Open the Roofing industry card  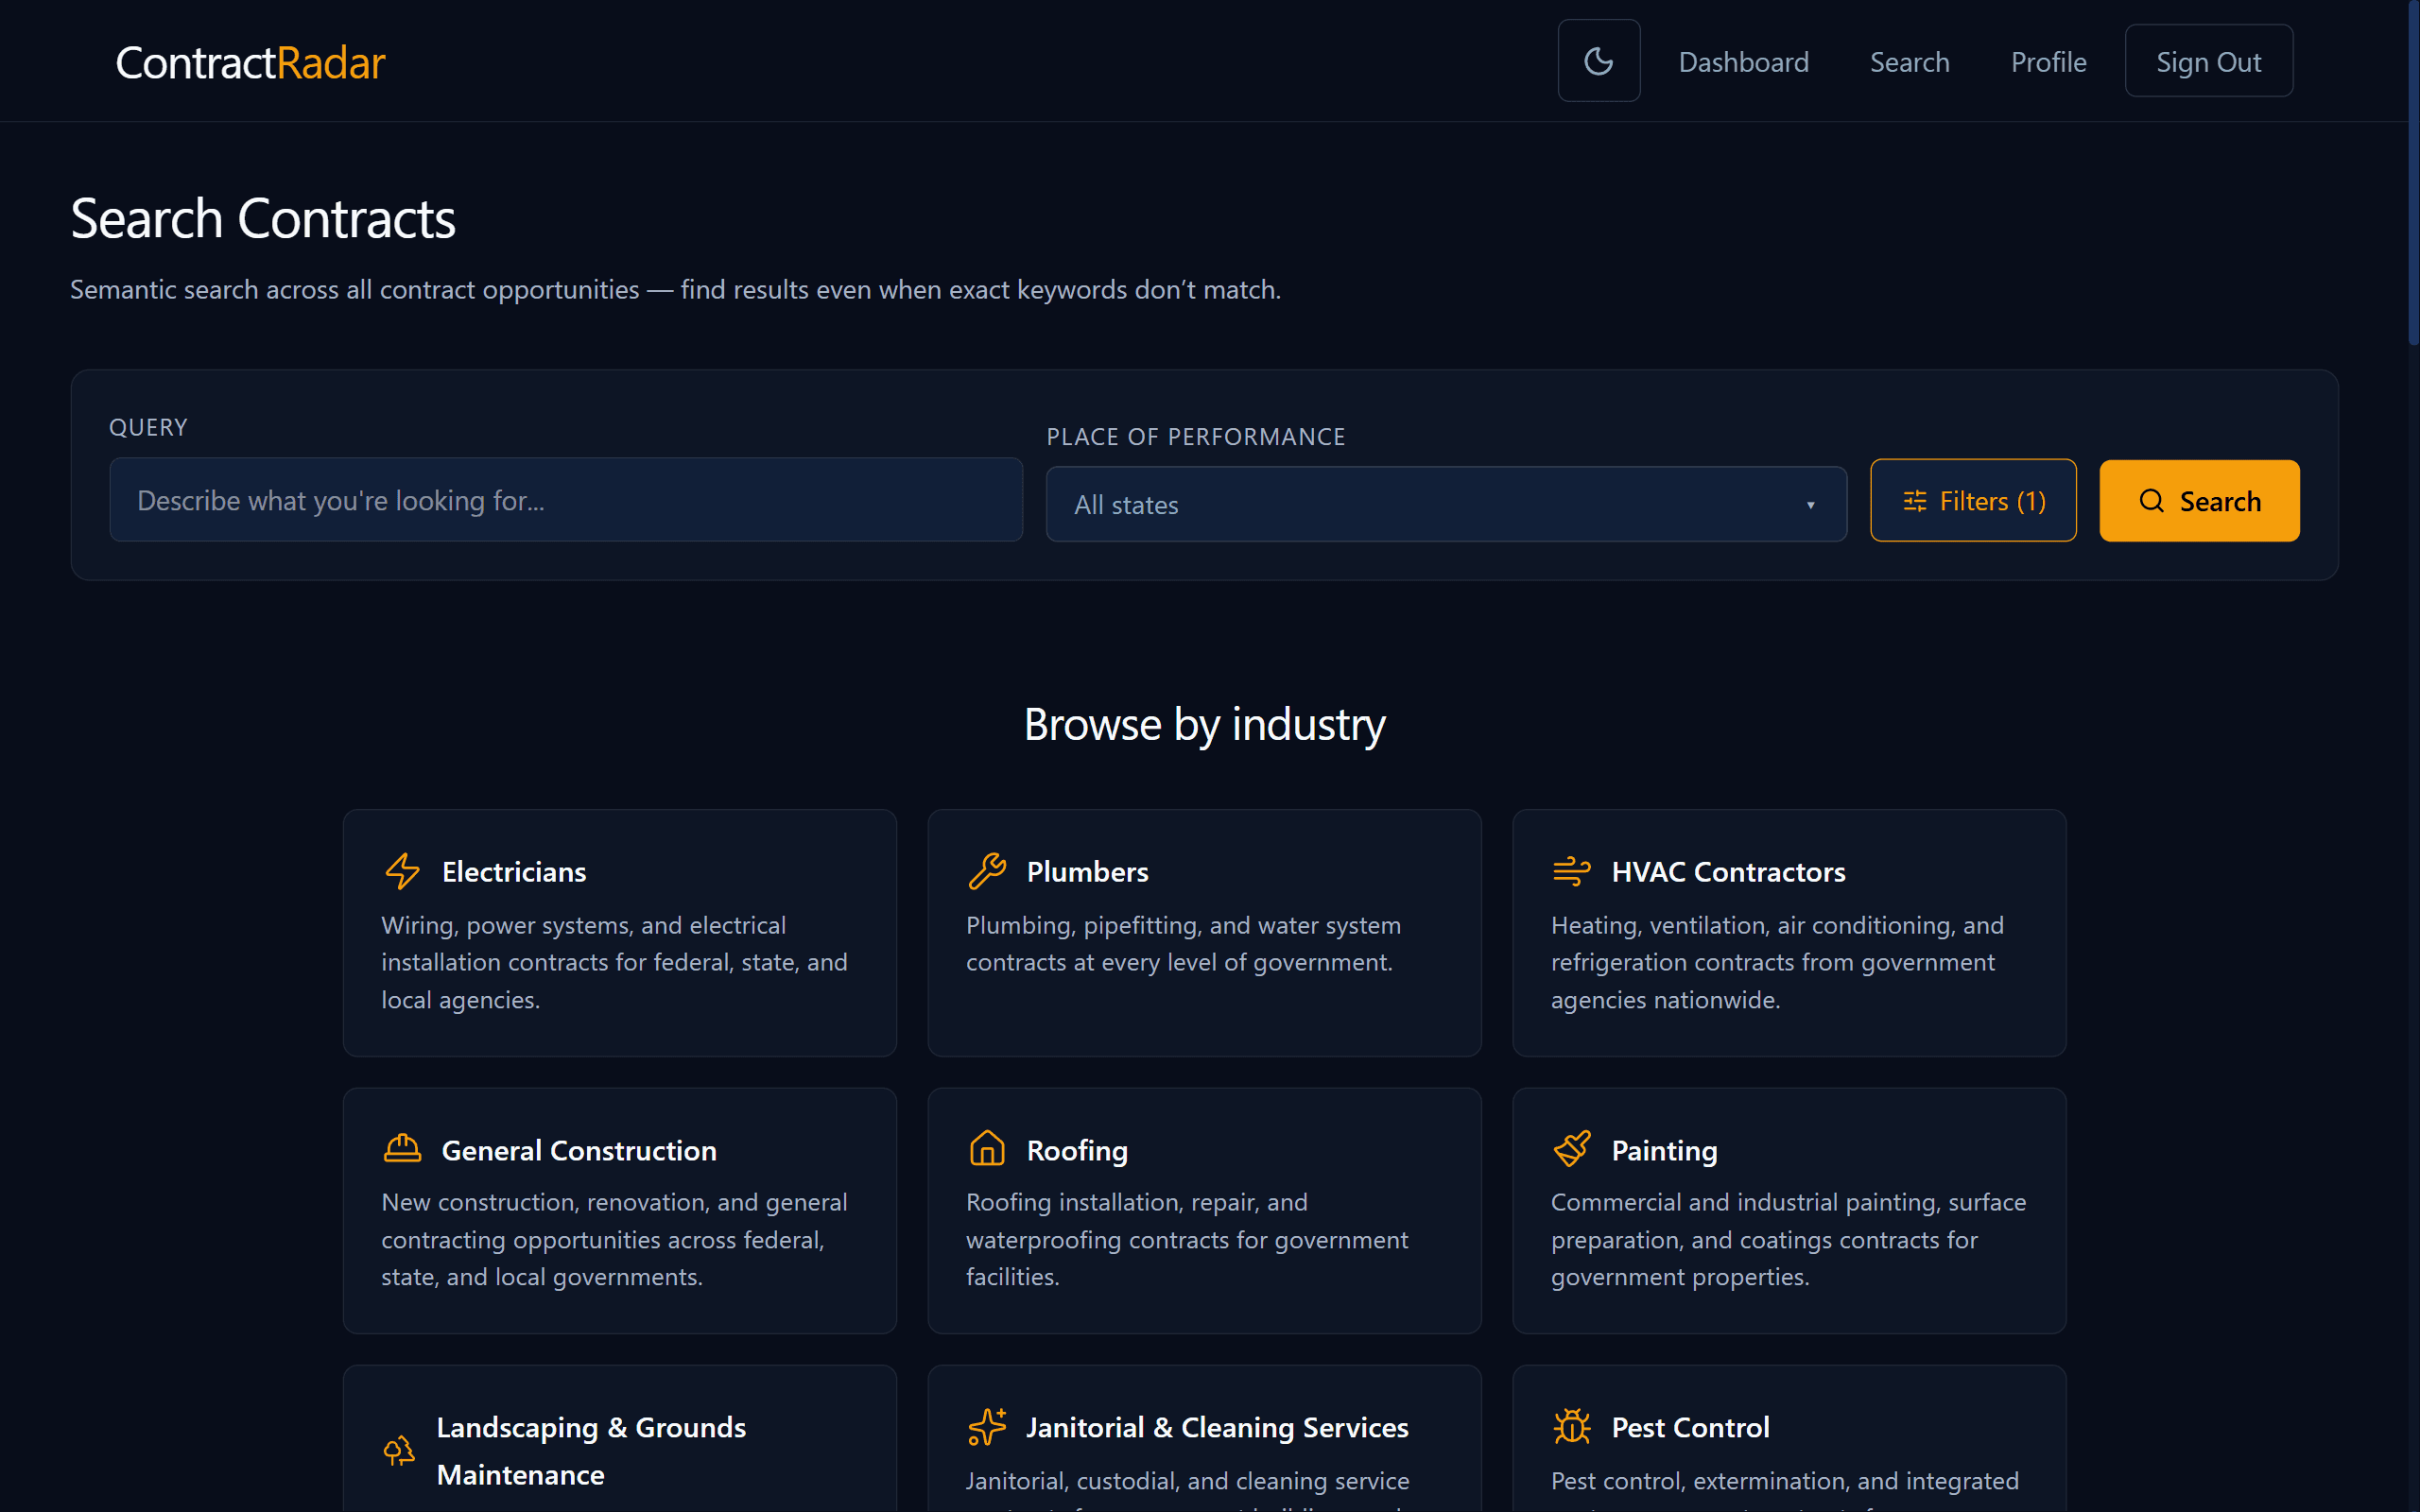tap(1204, 1211)
